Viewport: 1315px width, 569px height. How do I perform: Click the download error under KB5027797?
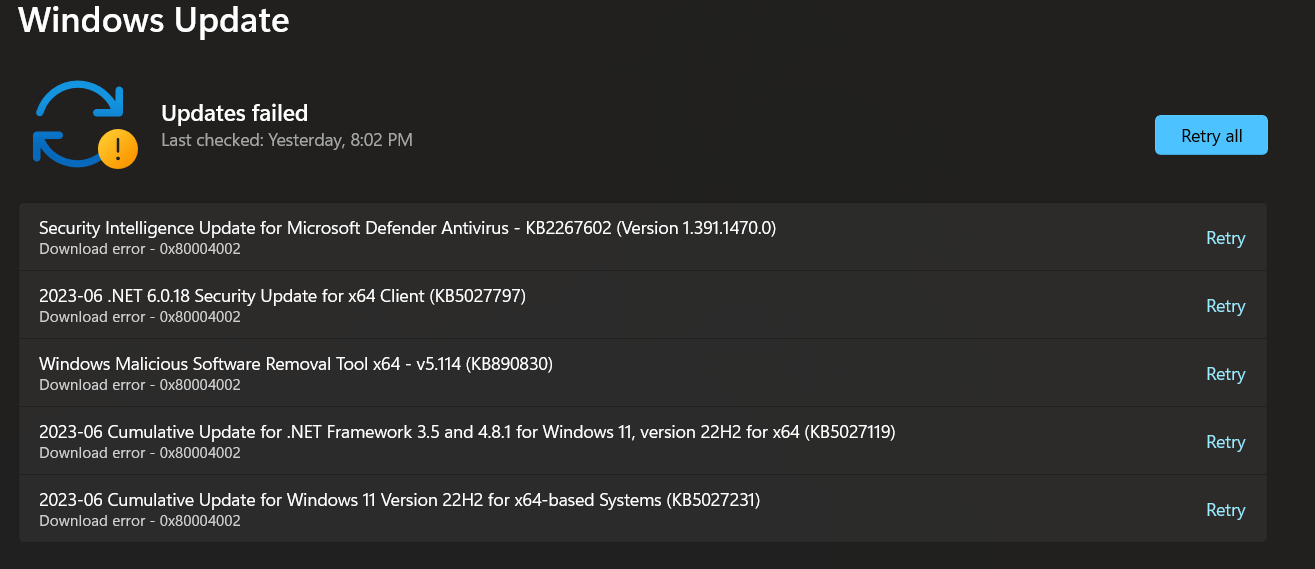(x=140, y=317)
